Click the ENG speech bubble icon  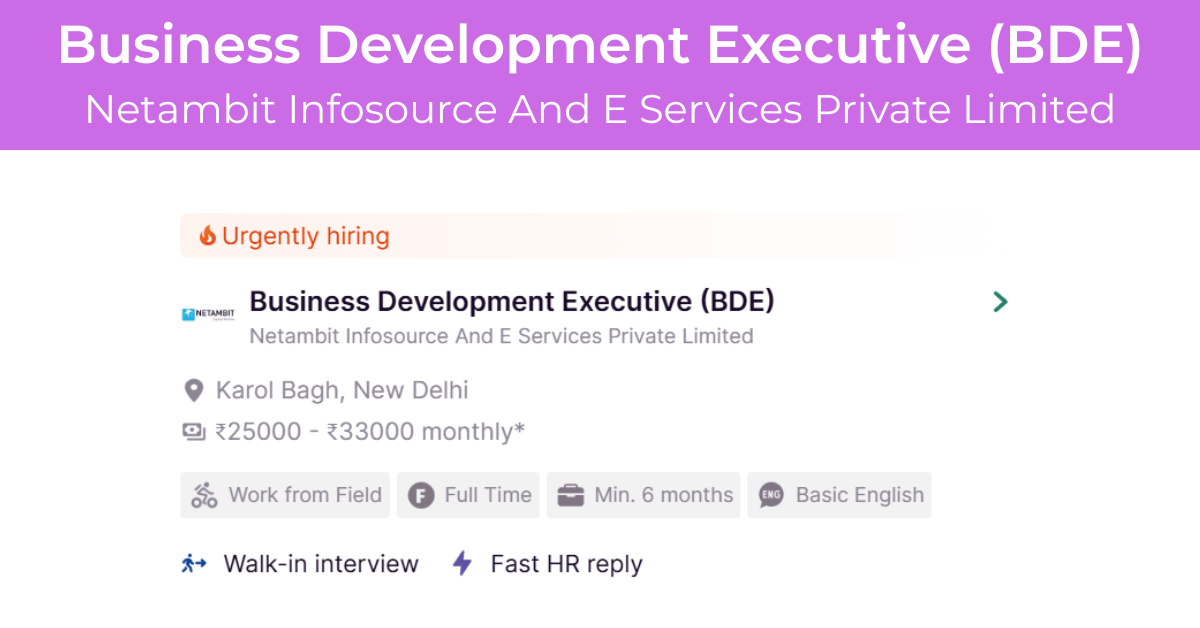pyautogui.click(x=771, y=495)
